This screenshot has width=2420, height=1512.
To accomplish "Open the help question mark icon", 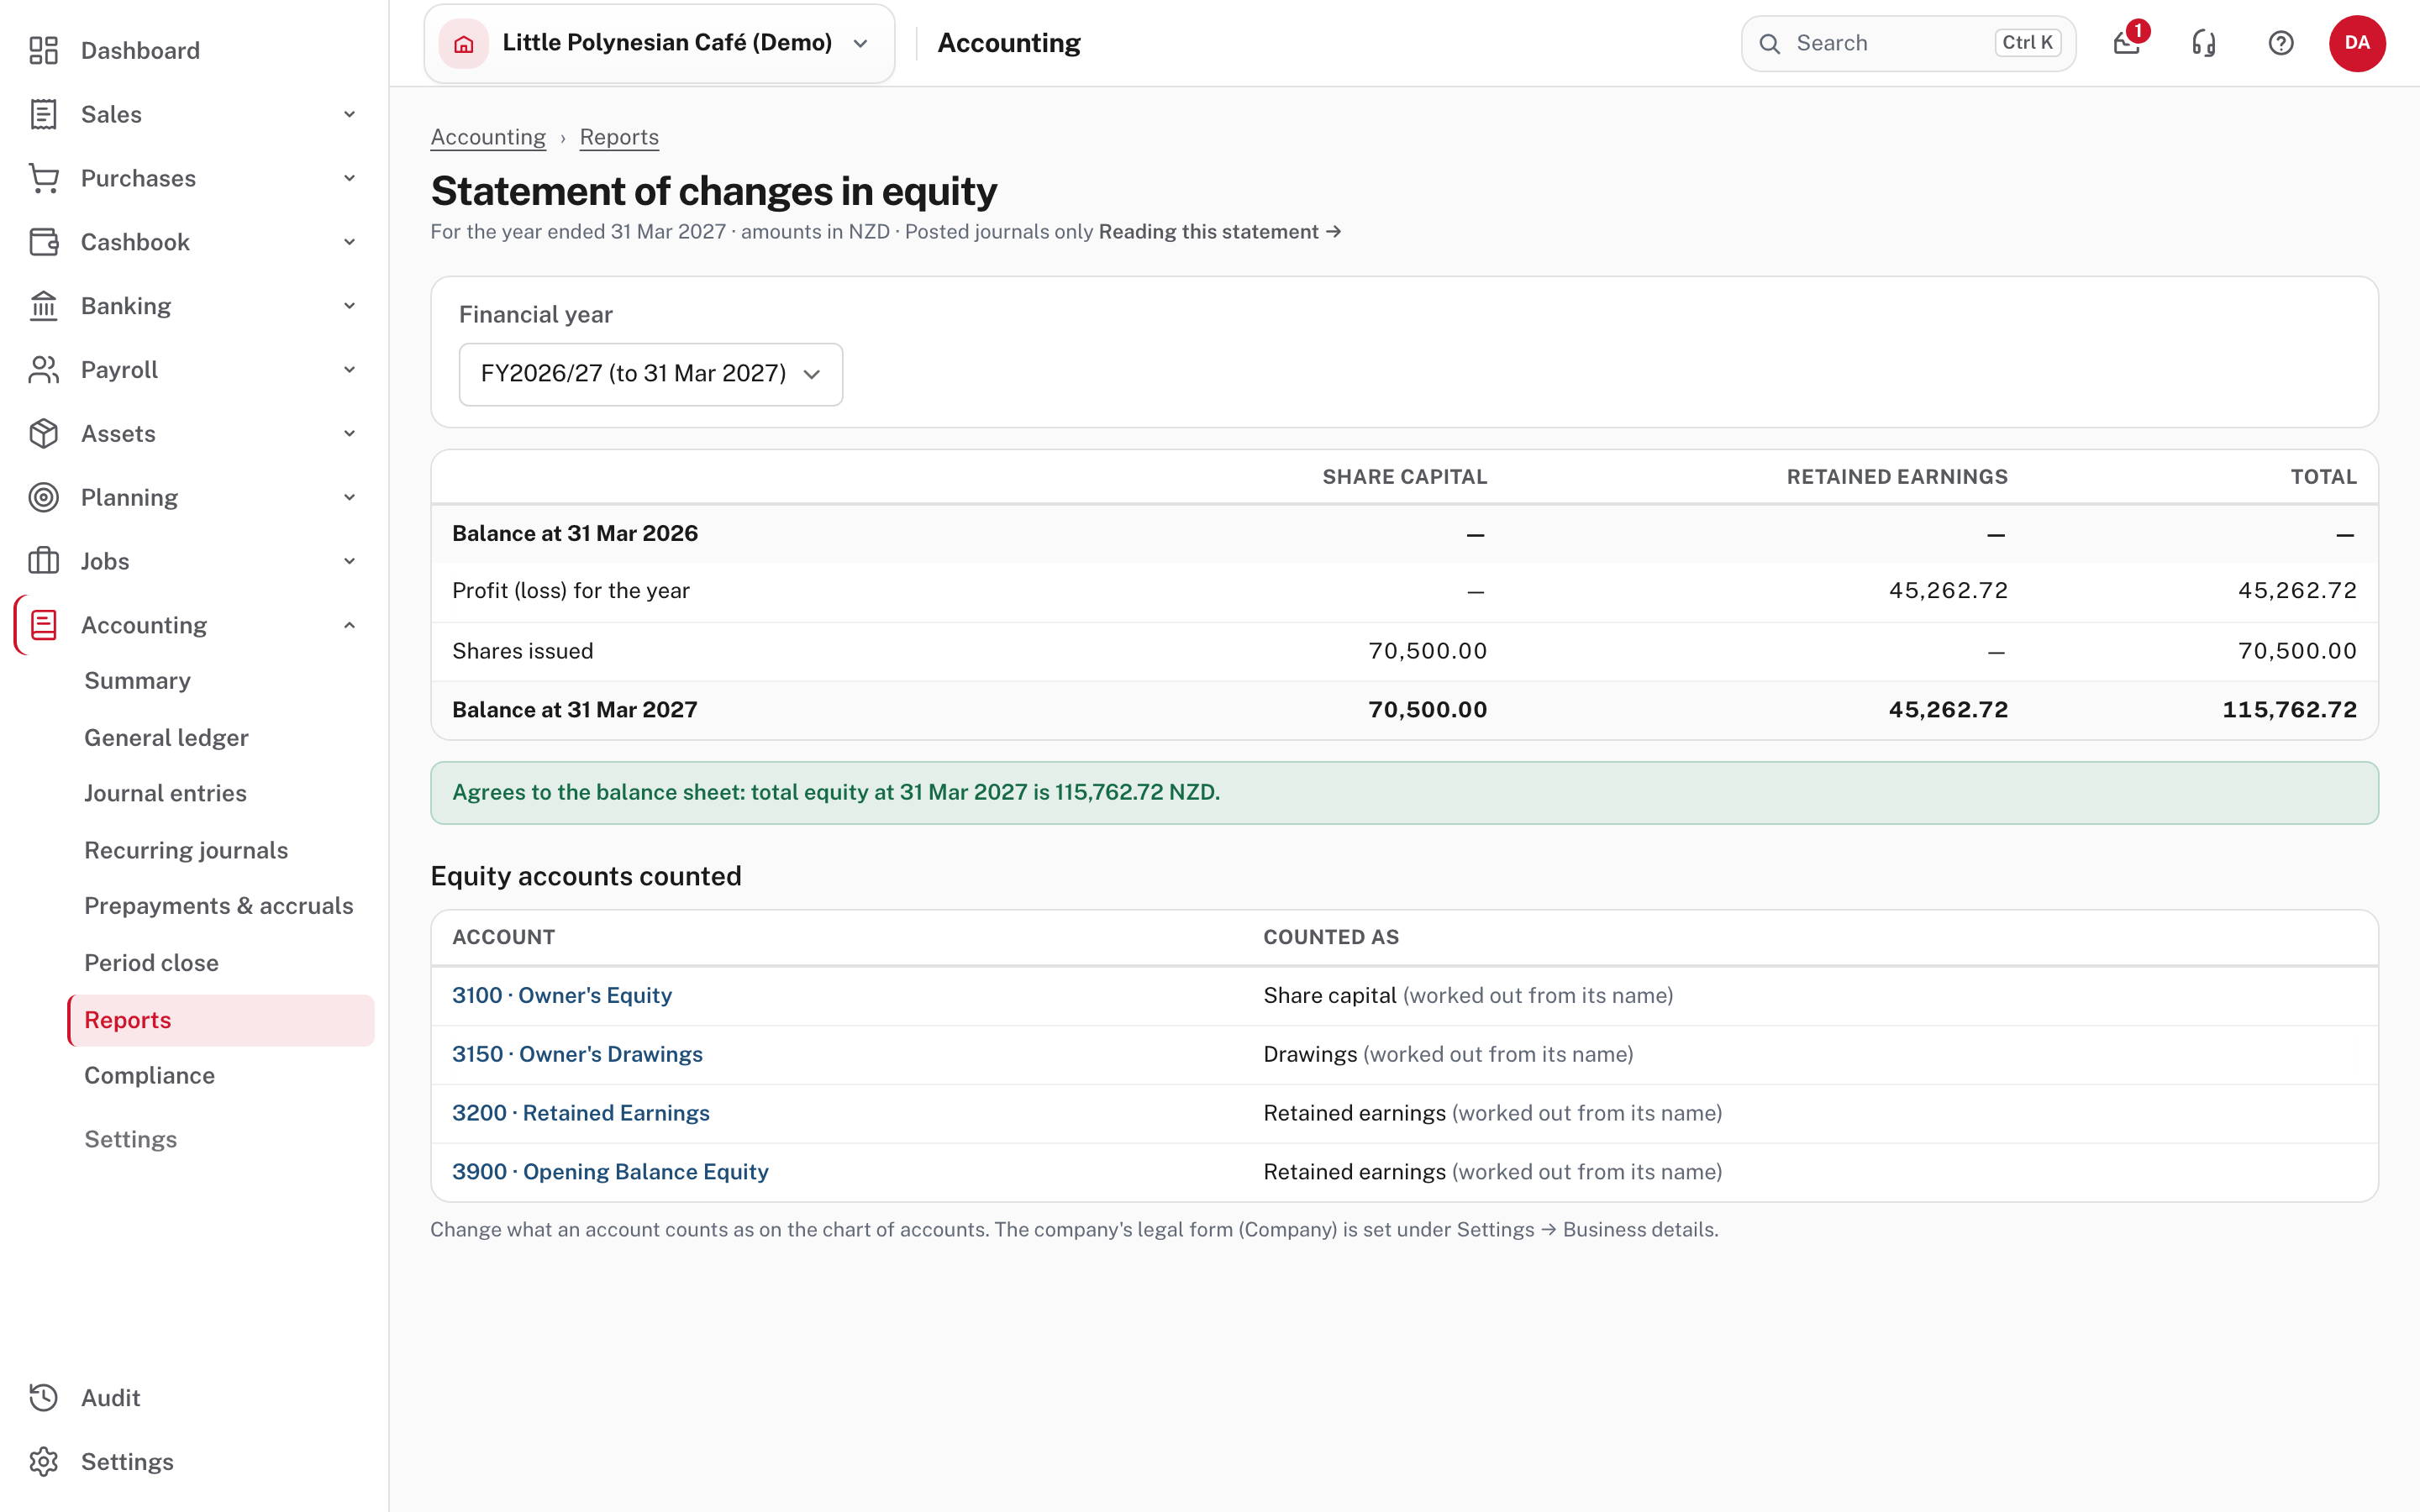I will pos(2281,43).
